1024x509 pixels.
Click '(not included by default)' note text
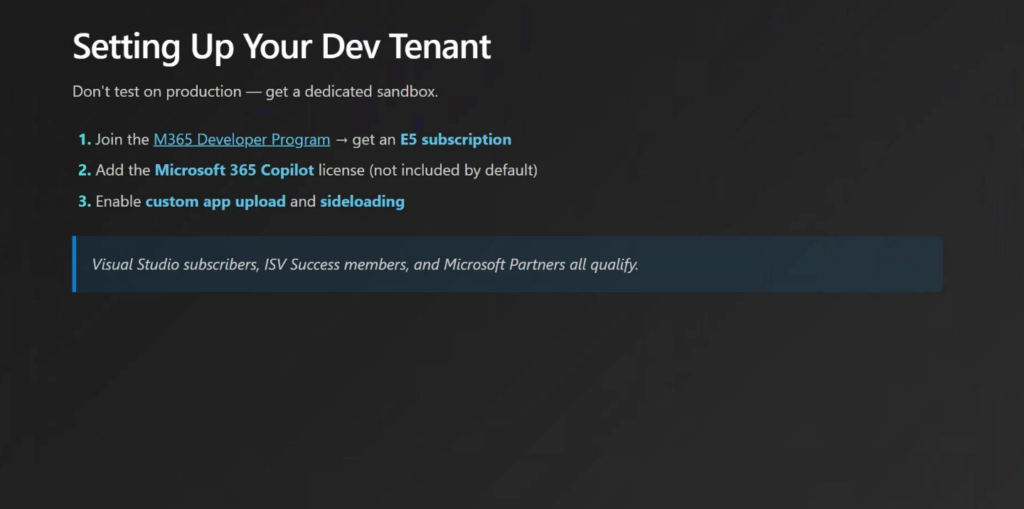454,170
